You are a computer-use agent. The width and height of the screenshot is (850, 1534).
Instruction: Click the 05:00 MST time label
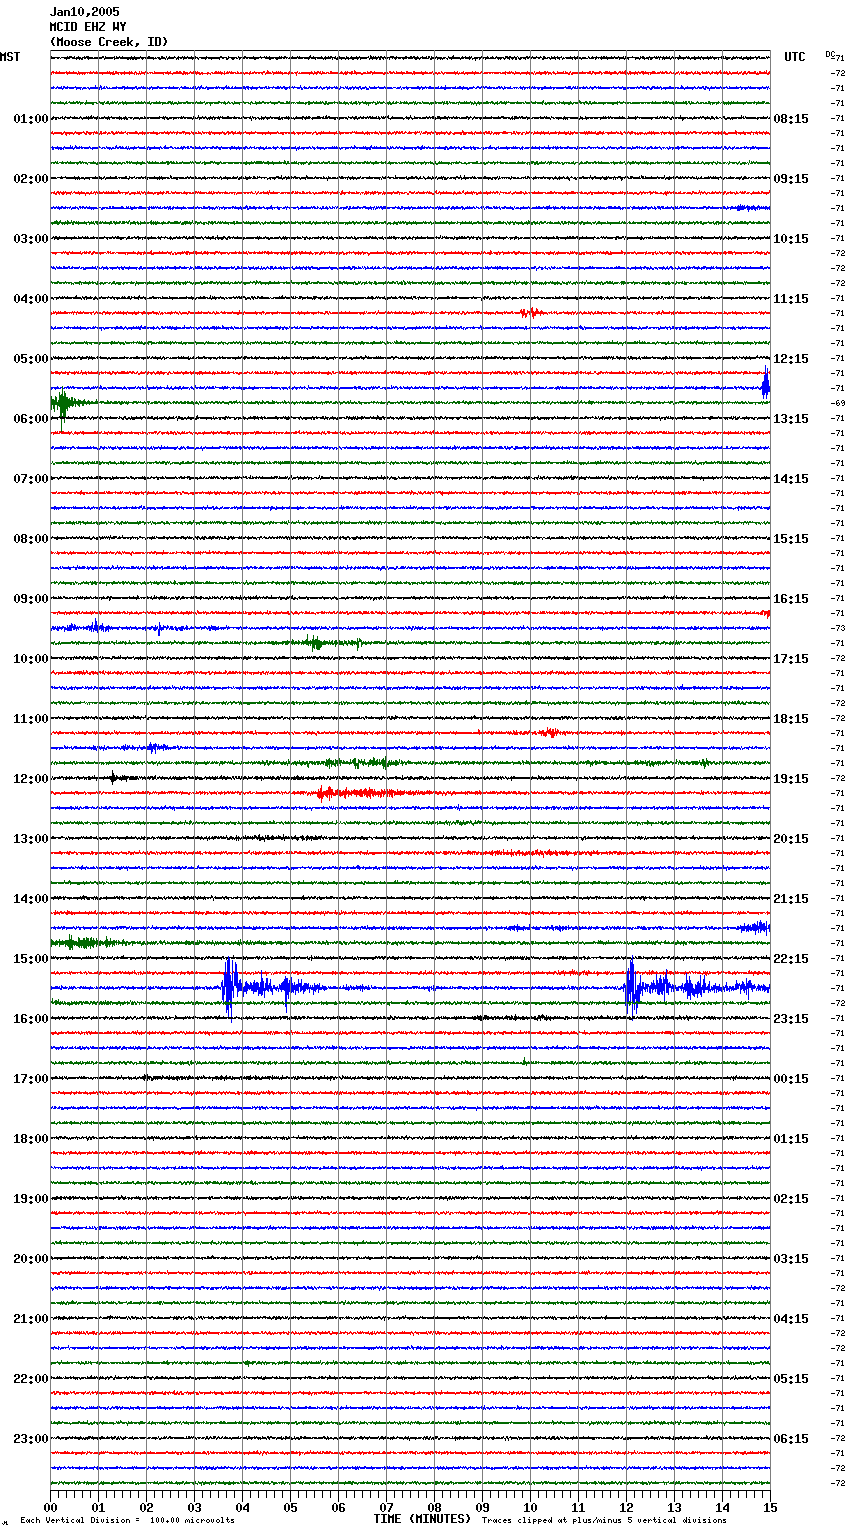pos(31,359)
